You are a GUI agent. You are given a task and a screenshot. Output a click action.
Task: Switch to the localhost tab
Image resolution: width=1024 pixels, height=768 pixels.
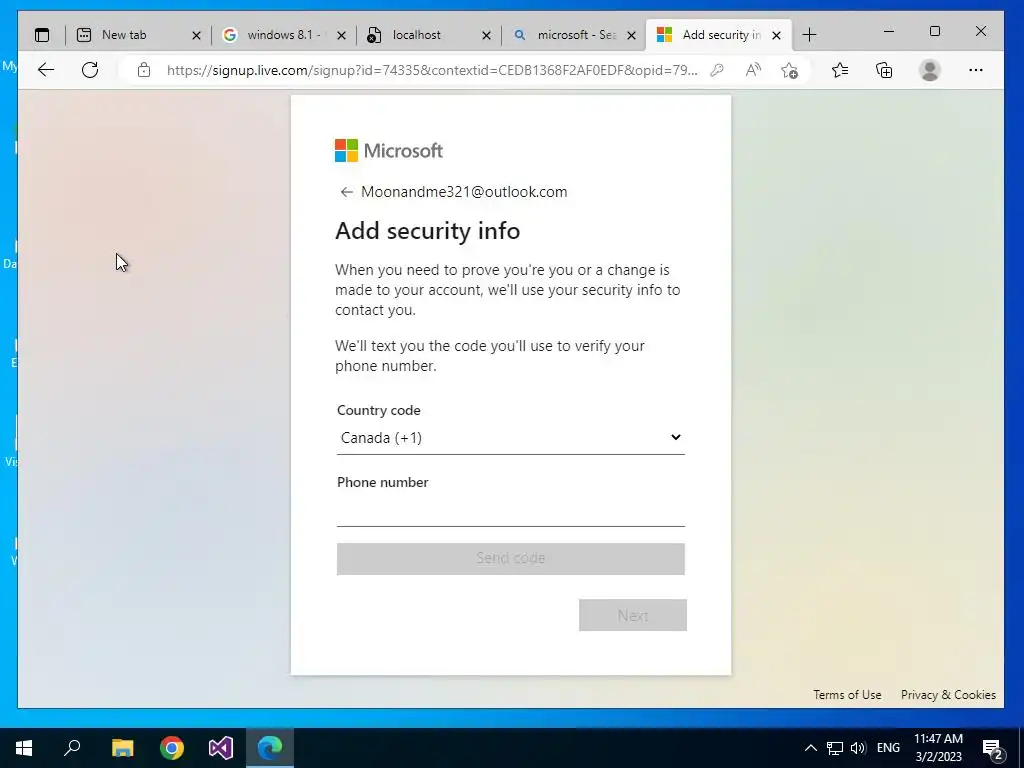[417, 35]
